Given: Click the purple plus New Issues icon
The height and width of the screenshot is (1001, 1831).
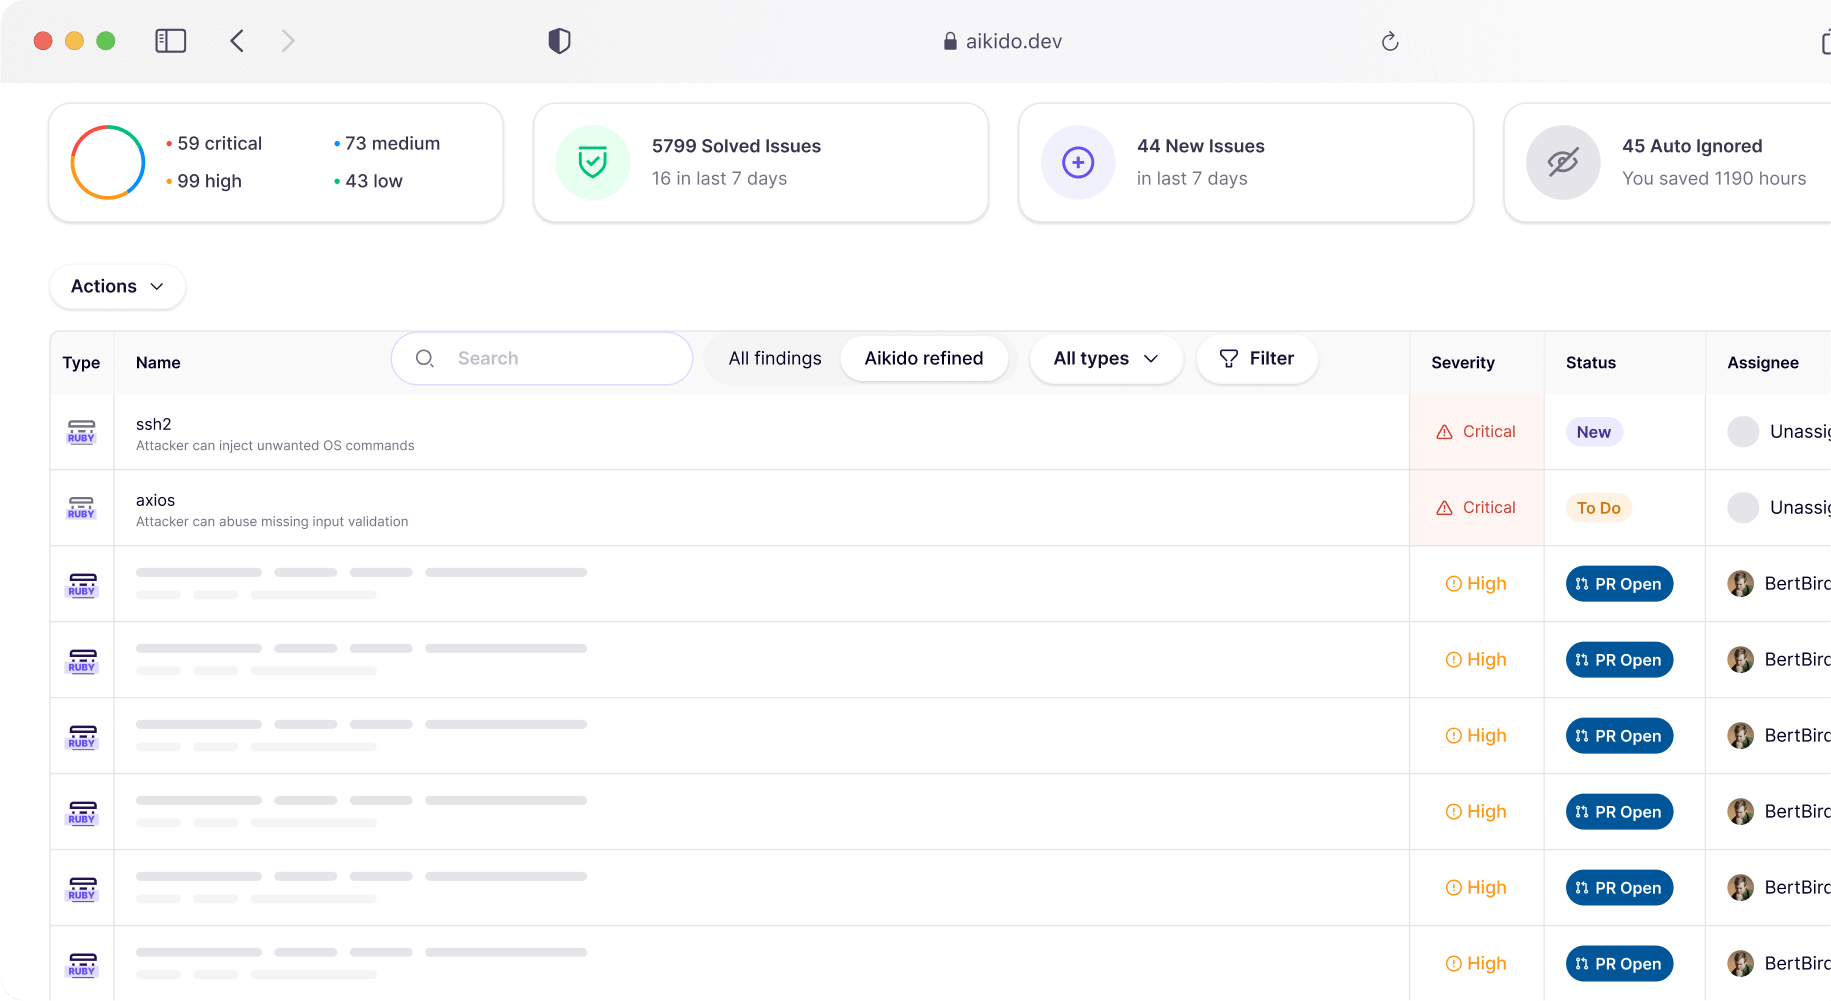Looking at the screenshot, I should point(1078,162).
